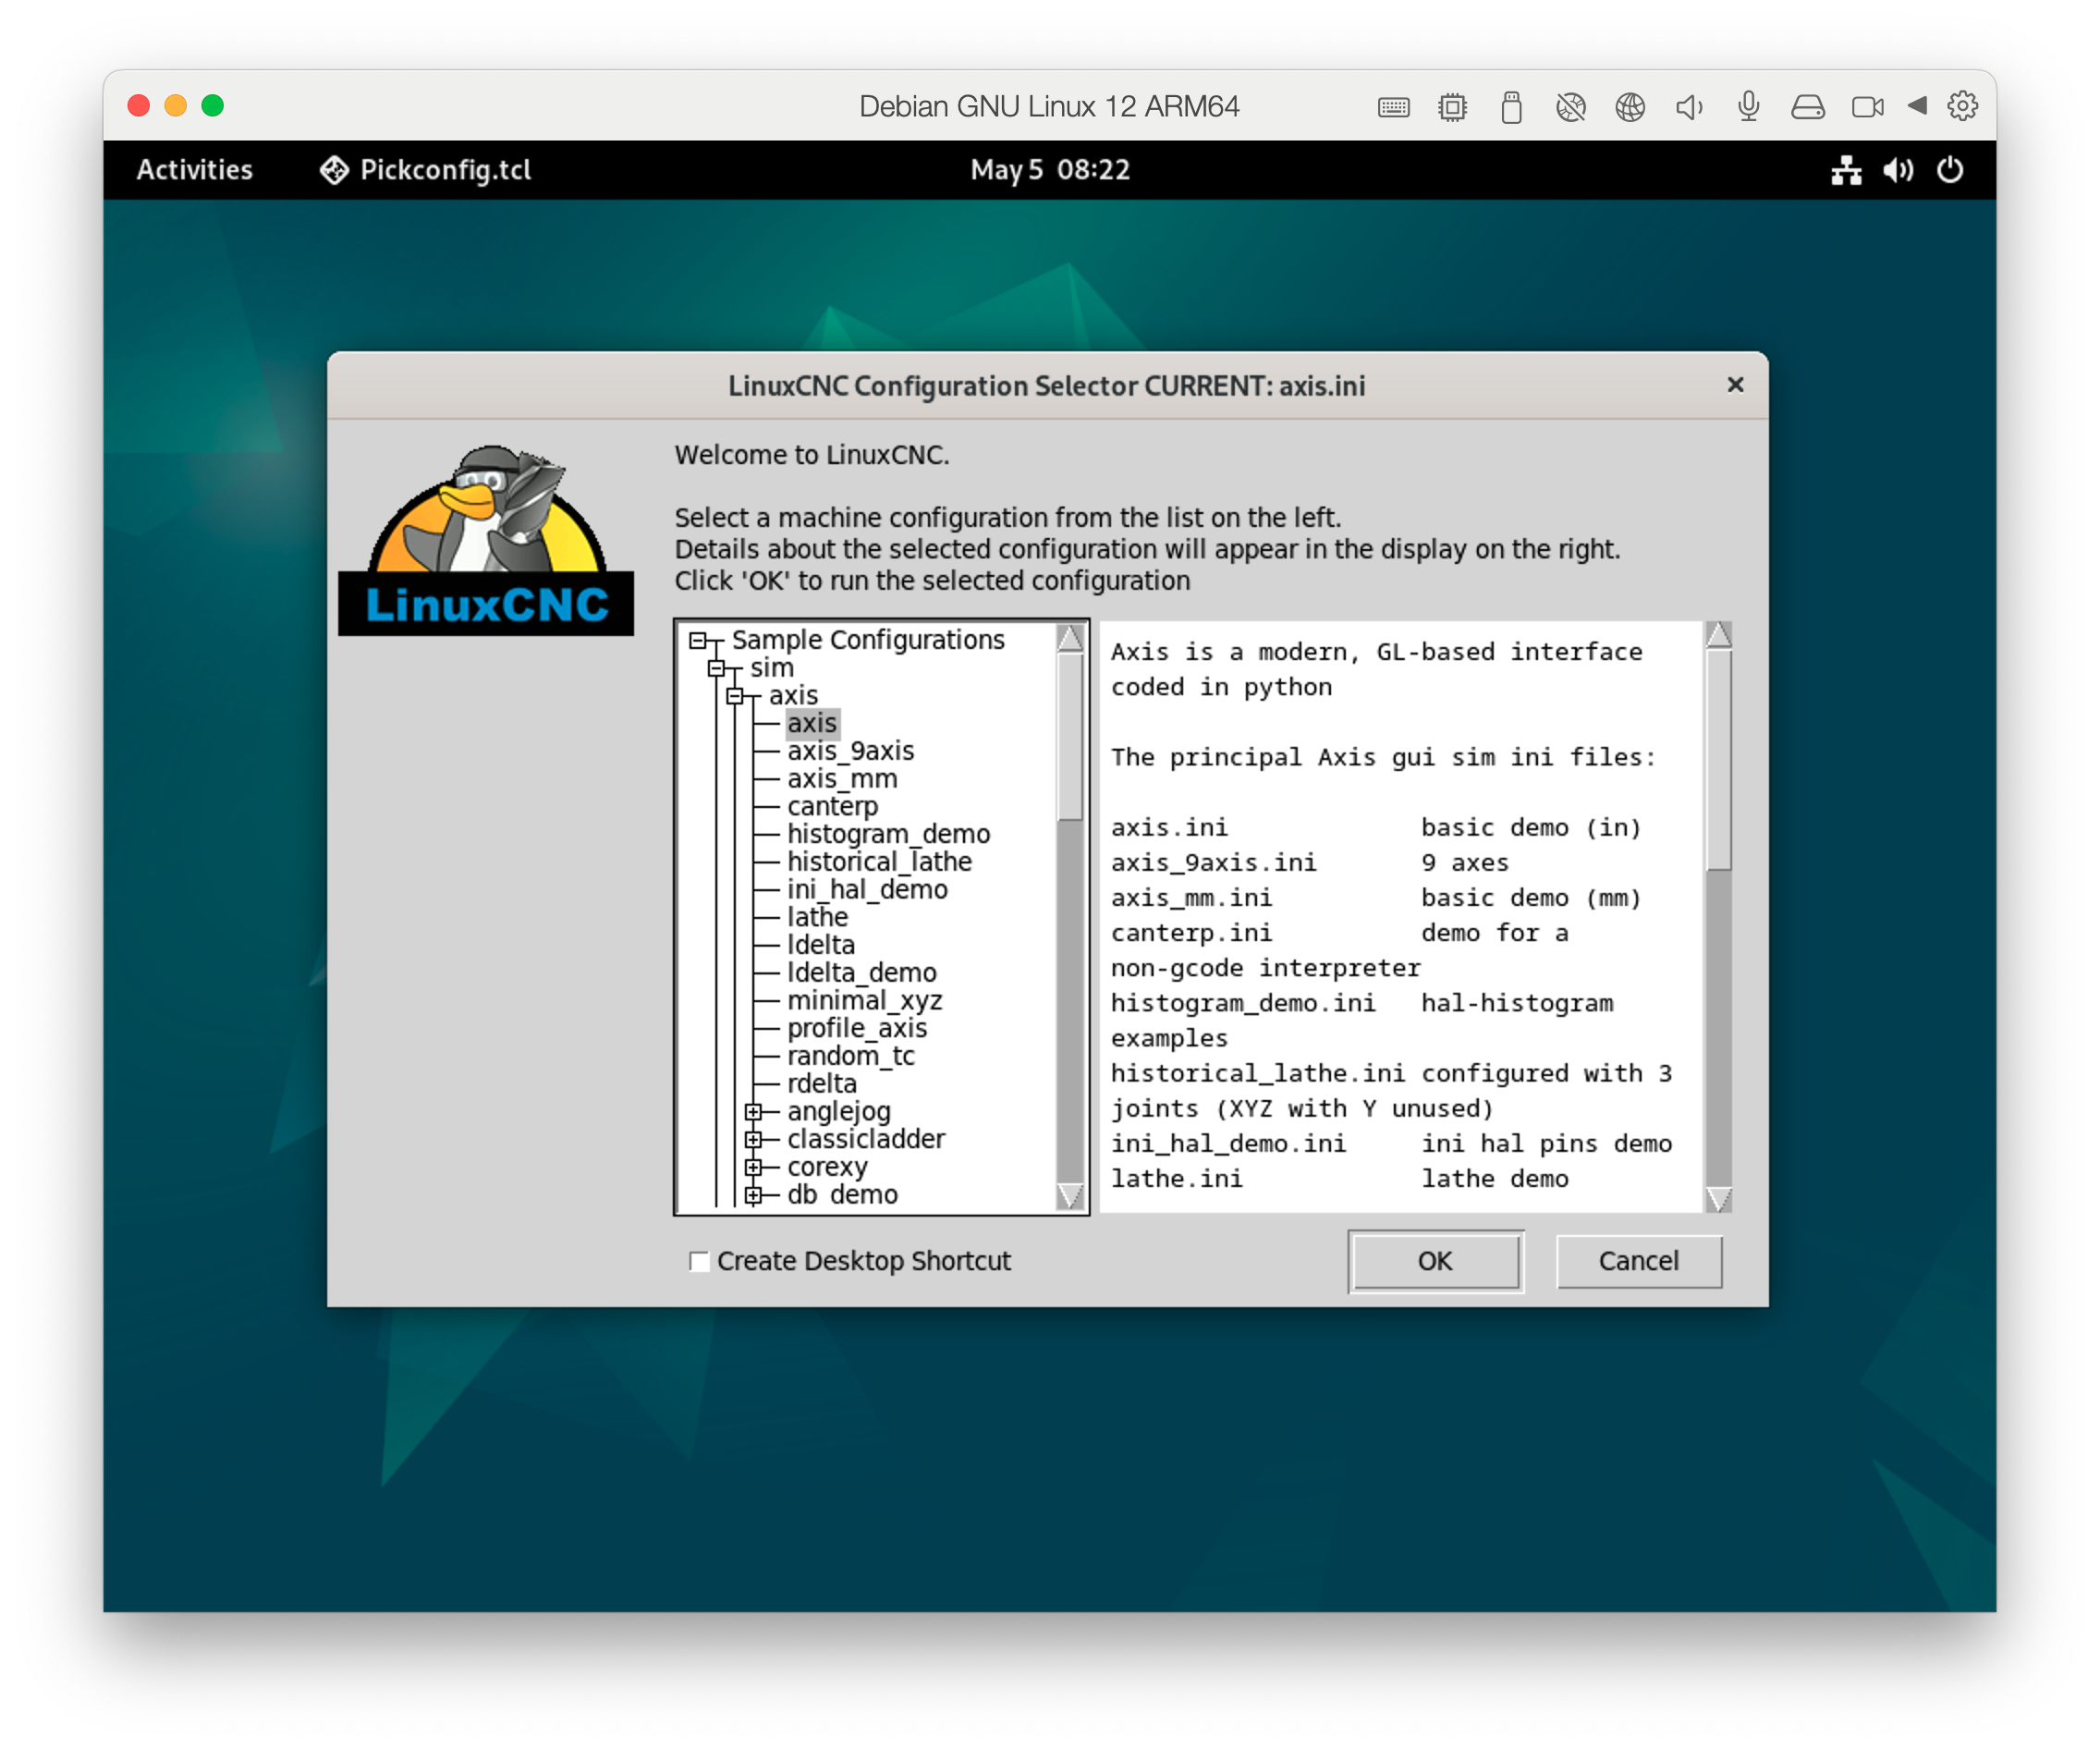The height and width of the screenshot is (1749, 2100).
Task: Click the config tree scroll up arrow
Action: click(1070, 638)
